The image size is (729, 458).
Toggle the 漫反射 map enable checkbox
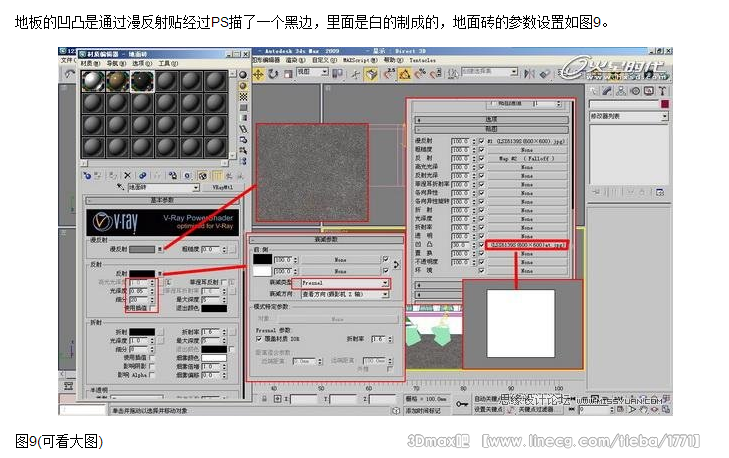(482, 141)
